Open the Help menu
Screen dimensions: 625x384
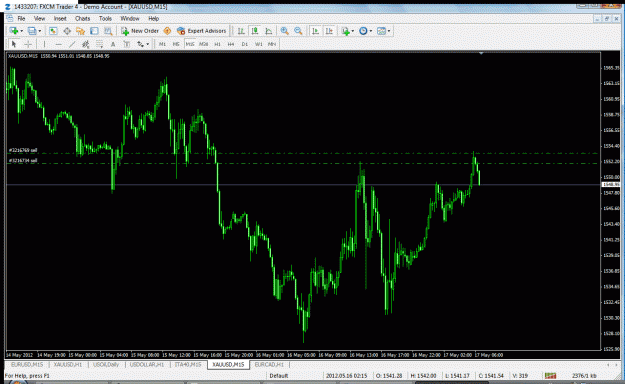(x=153, y=18)
